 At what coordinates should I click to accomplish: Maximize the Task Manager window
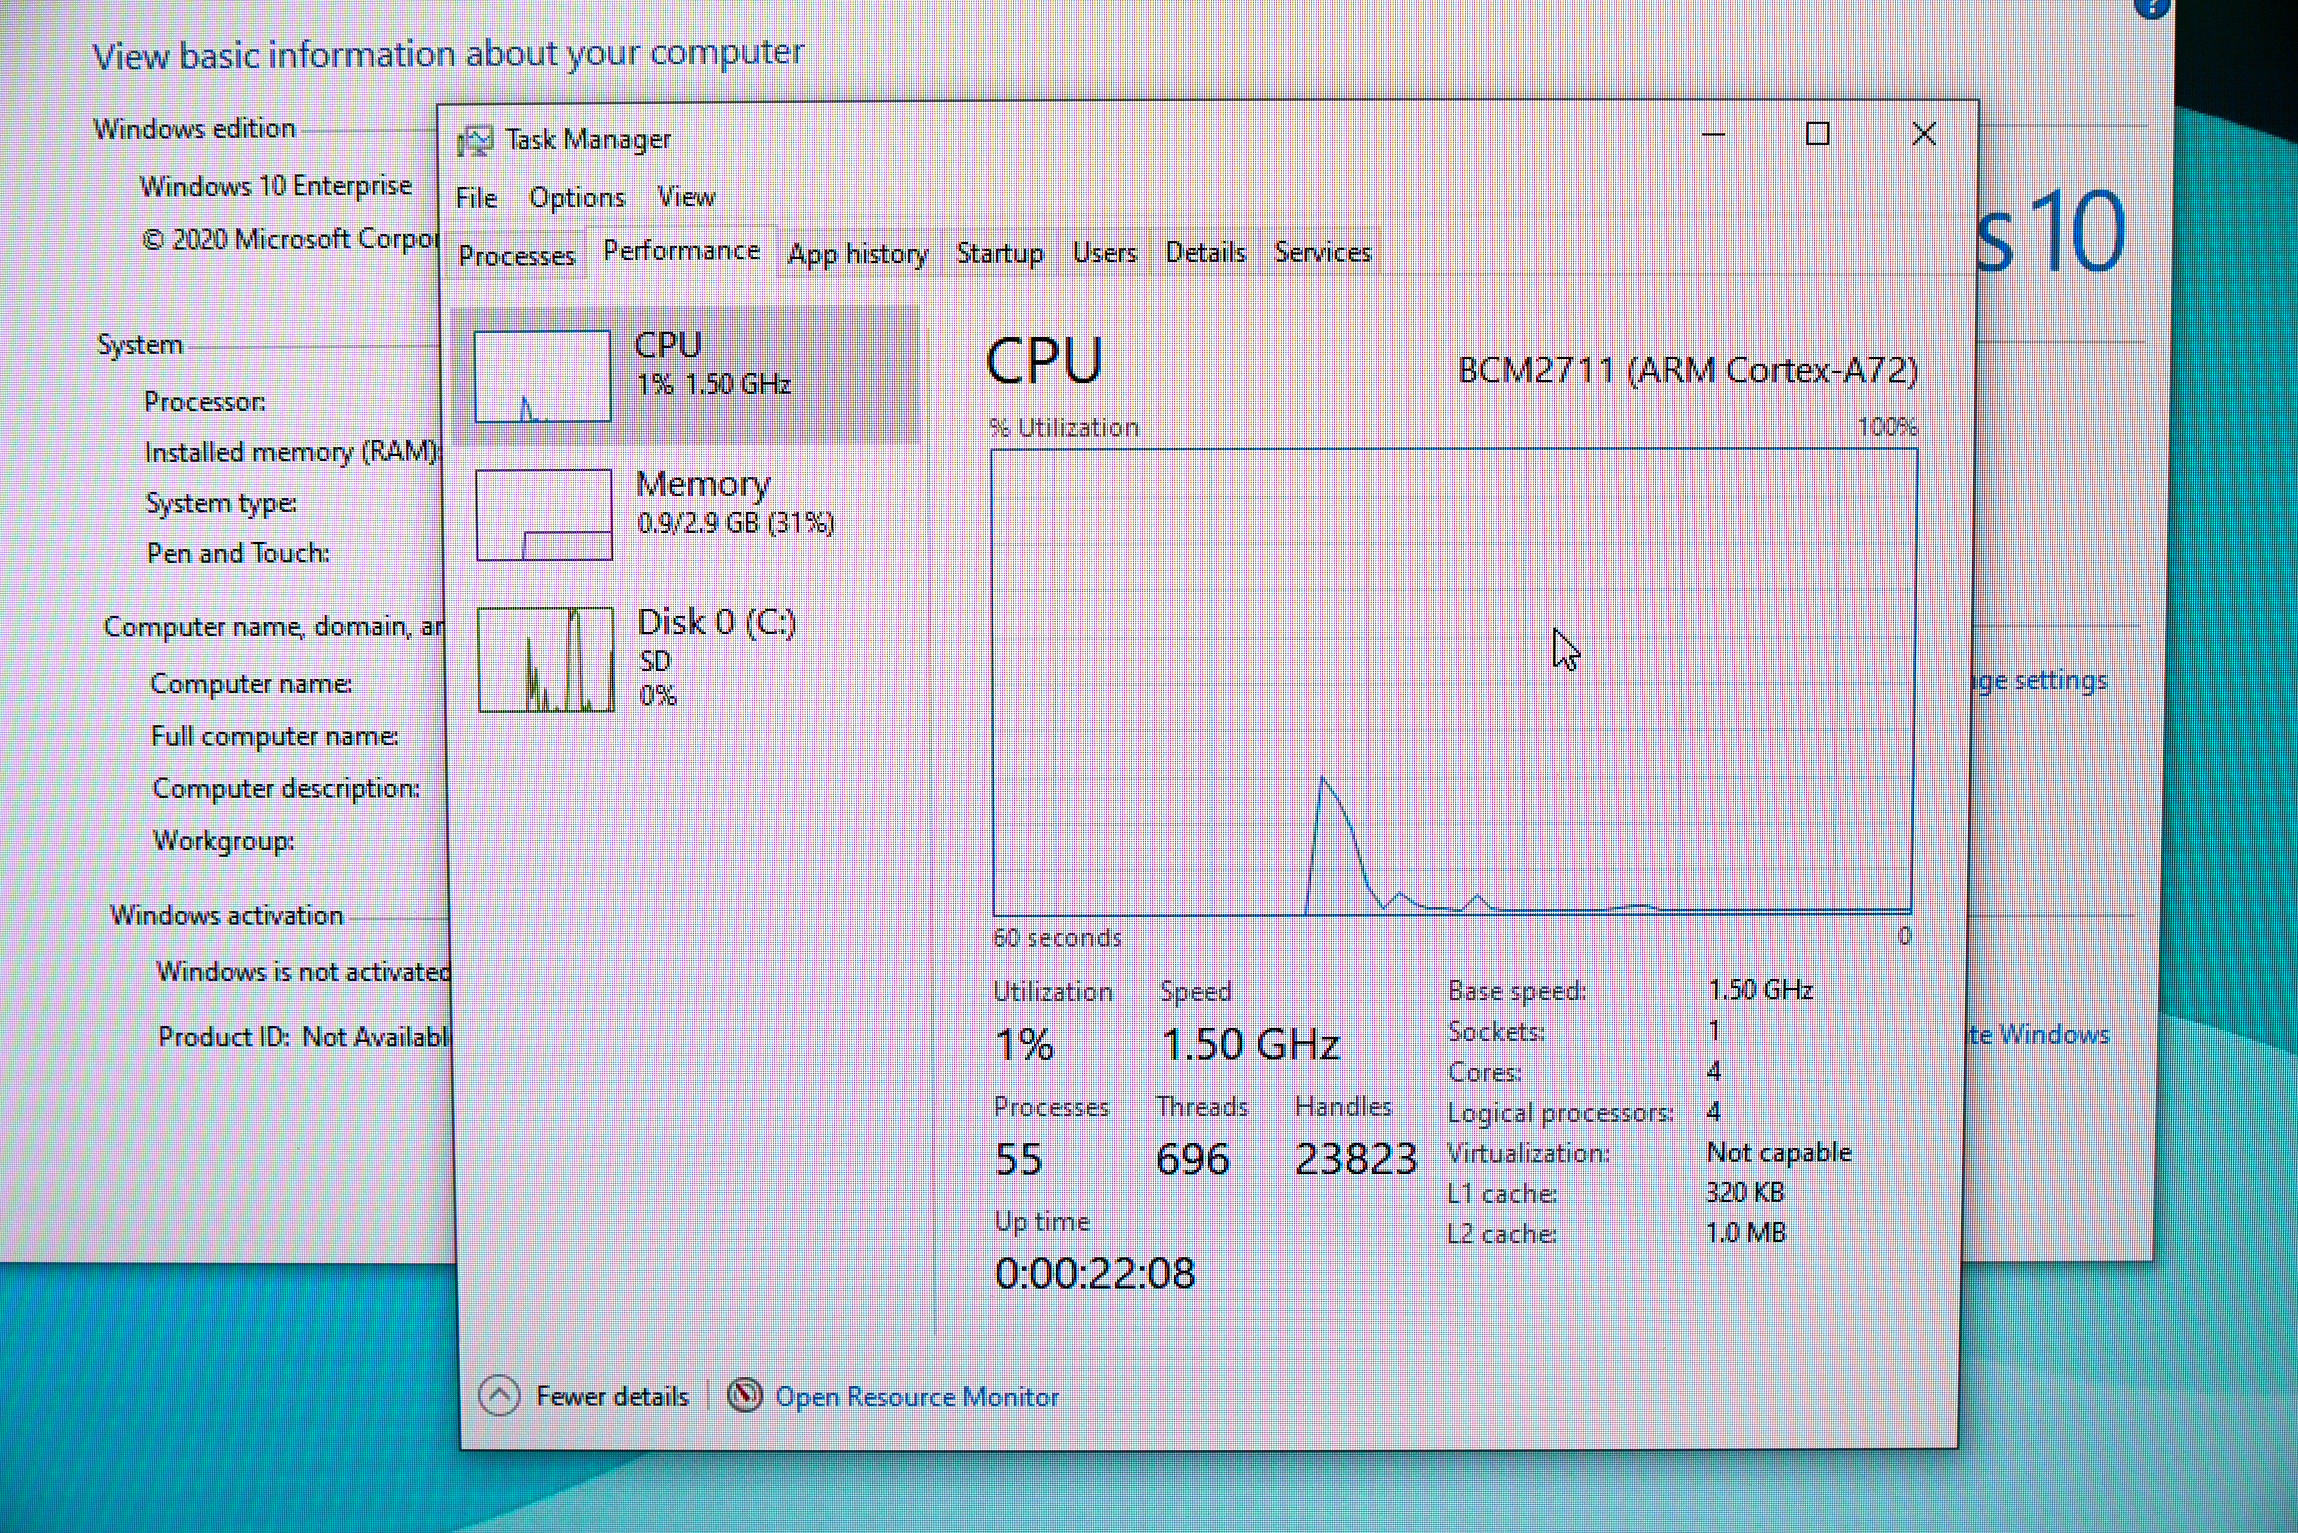(x=1817, y=134)
